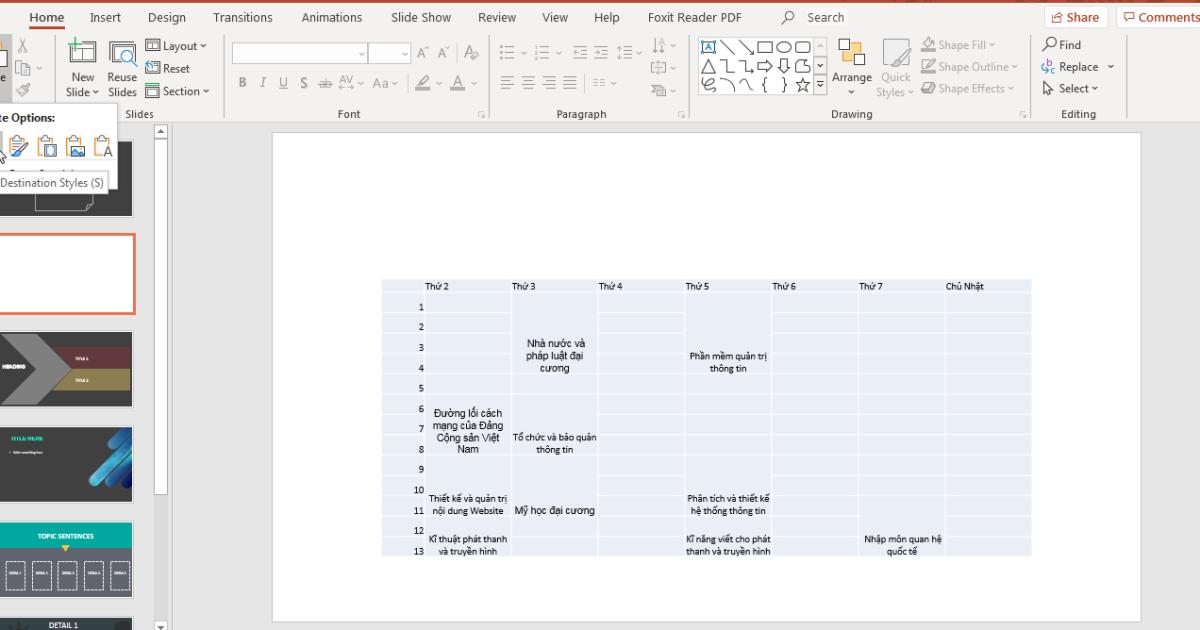
Task: Open the Section dropdown menu
Action: (178, 91)
